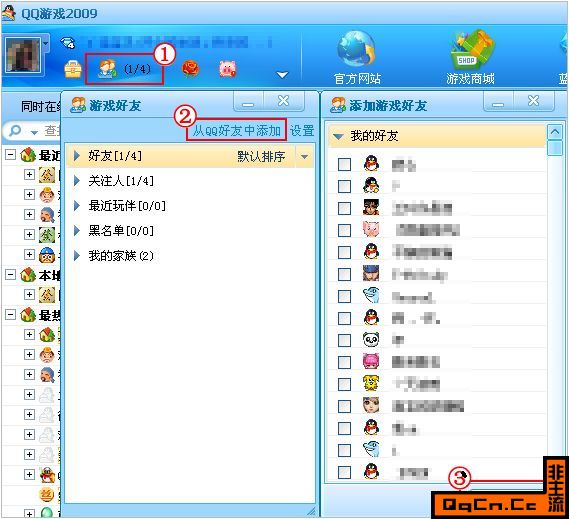Click the magnifier search icon
The height and width of the screenshot is (519, 569).
tap(15, 130)
